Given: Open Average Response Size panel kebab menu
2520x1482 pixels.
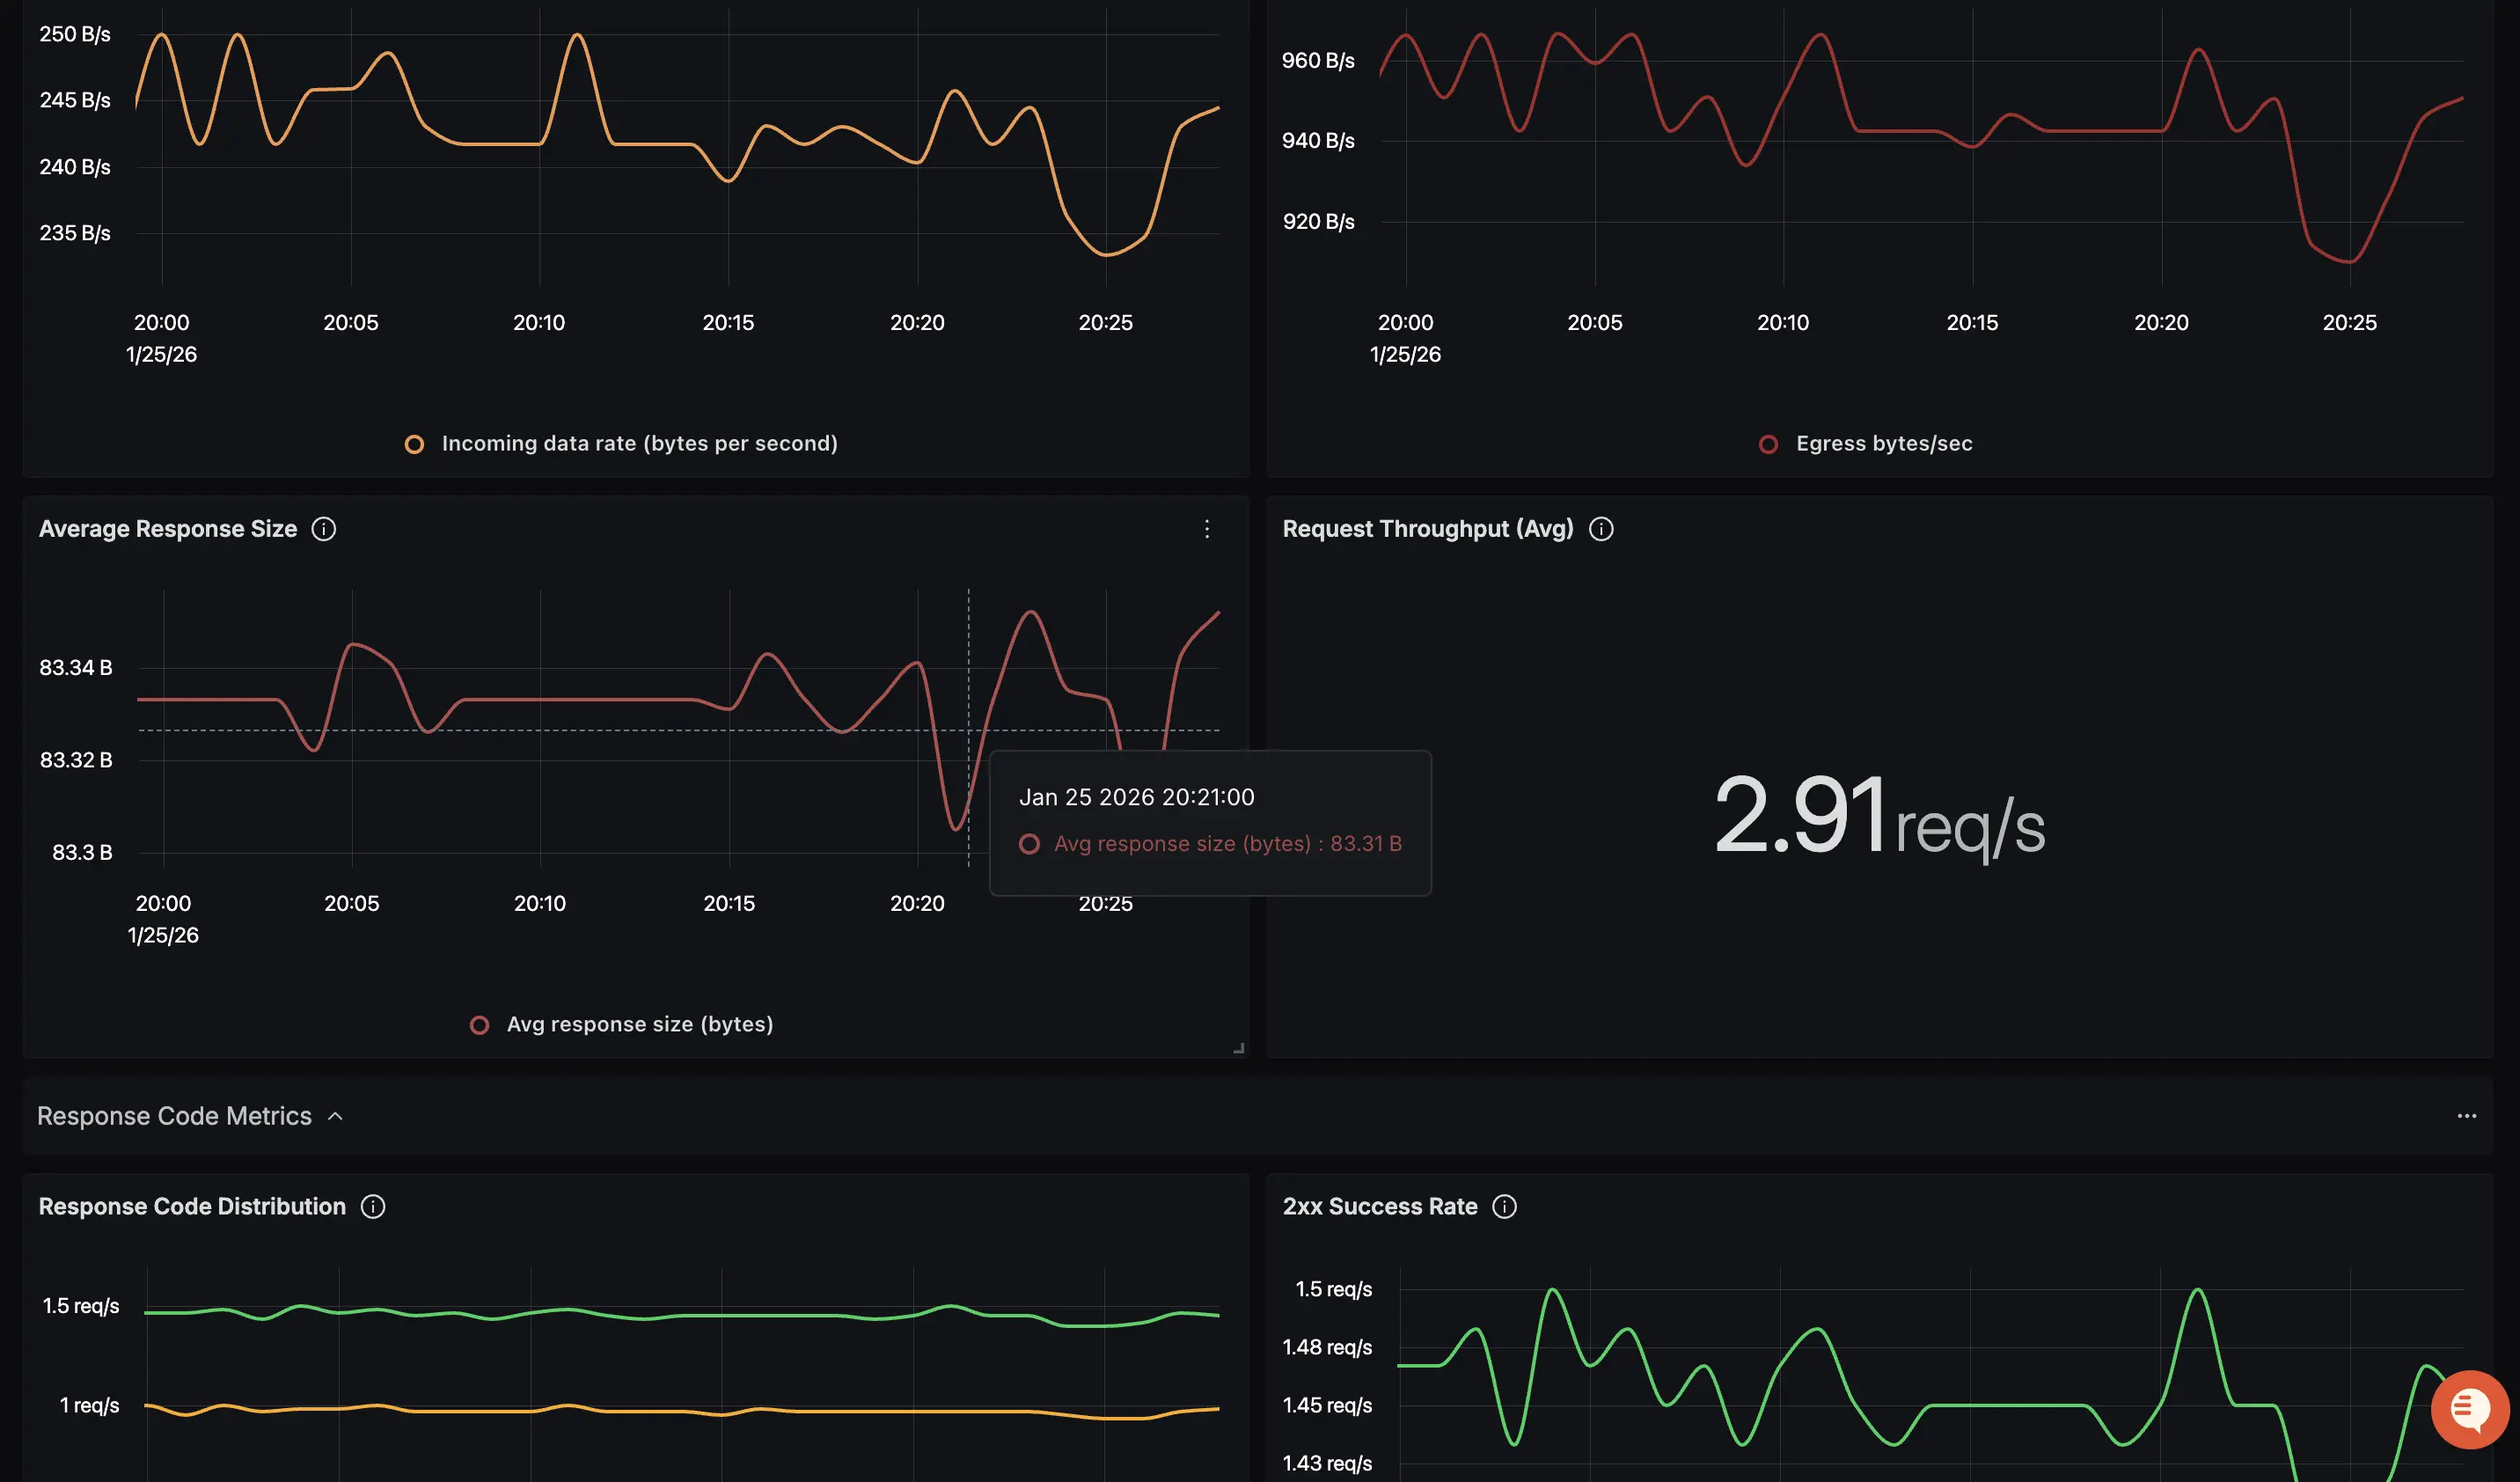Looking at the screenshot, I should [1206, 529].
